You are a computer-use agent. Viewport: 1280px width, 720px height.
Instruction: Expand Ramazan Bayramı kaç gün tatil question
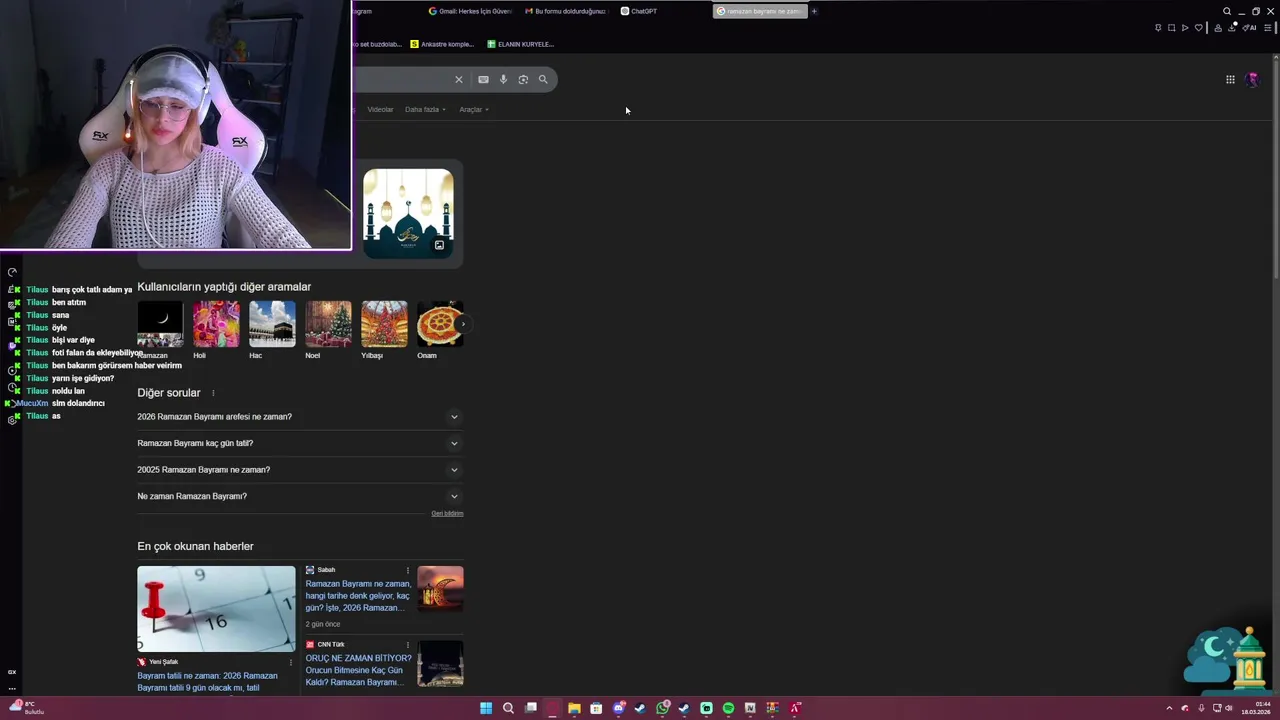(x=300, y=443)
